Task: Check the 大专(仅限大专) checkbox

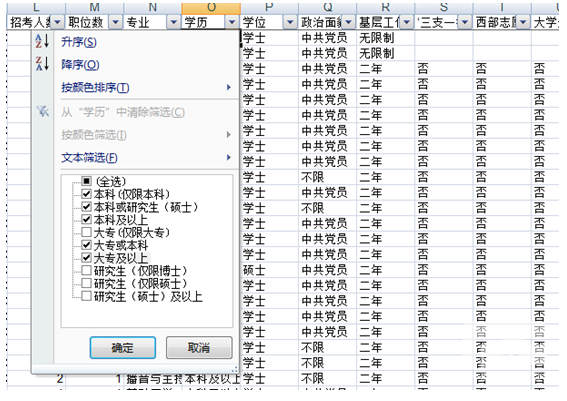Action: (86, 232)
